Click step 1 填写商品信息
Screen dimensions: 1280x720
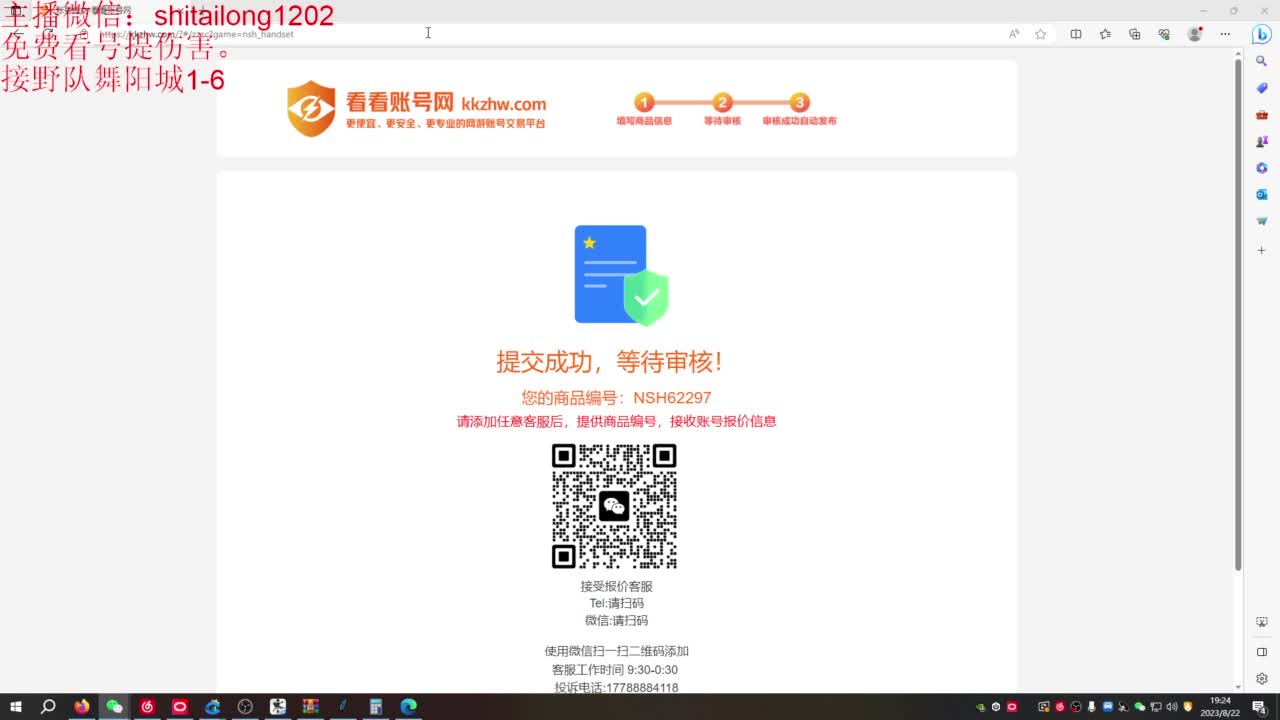tap(644, 110)
